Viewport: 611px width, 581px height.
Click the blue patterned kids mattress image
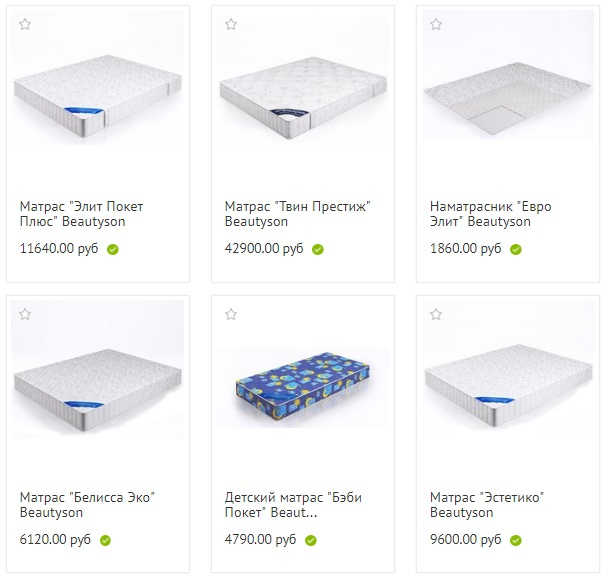point(303,389)
